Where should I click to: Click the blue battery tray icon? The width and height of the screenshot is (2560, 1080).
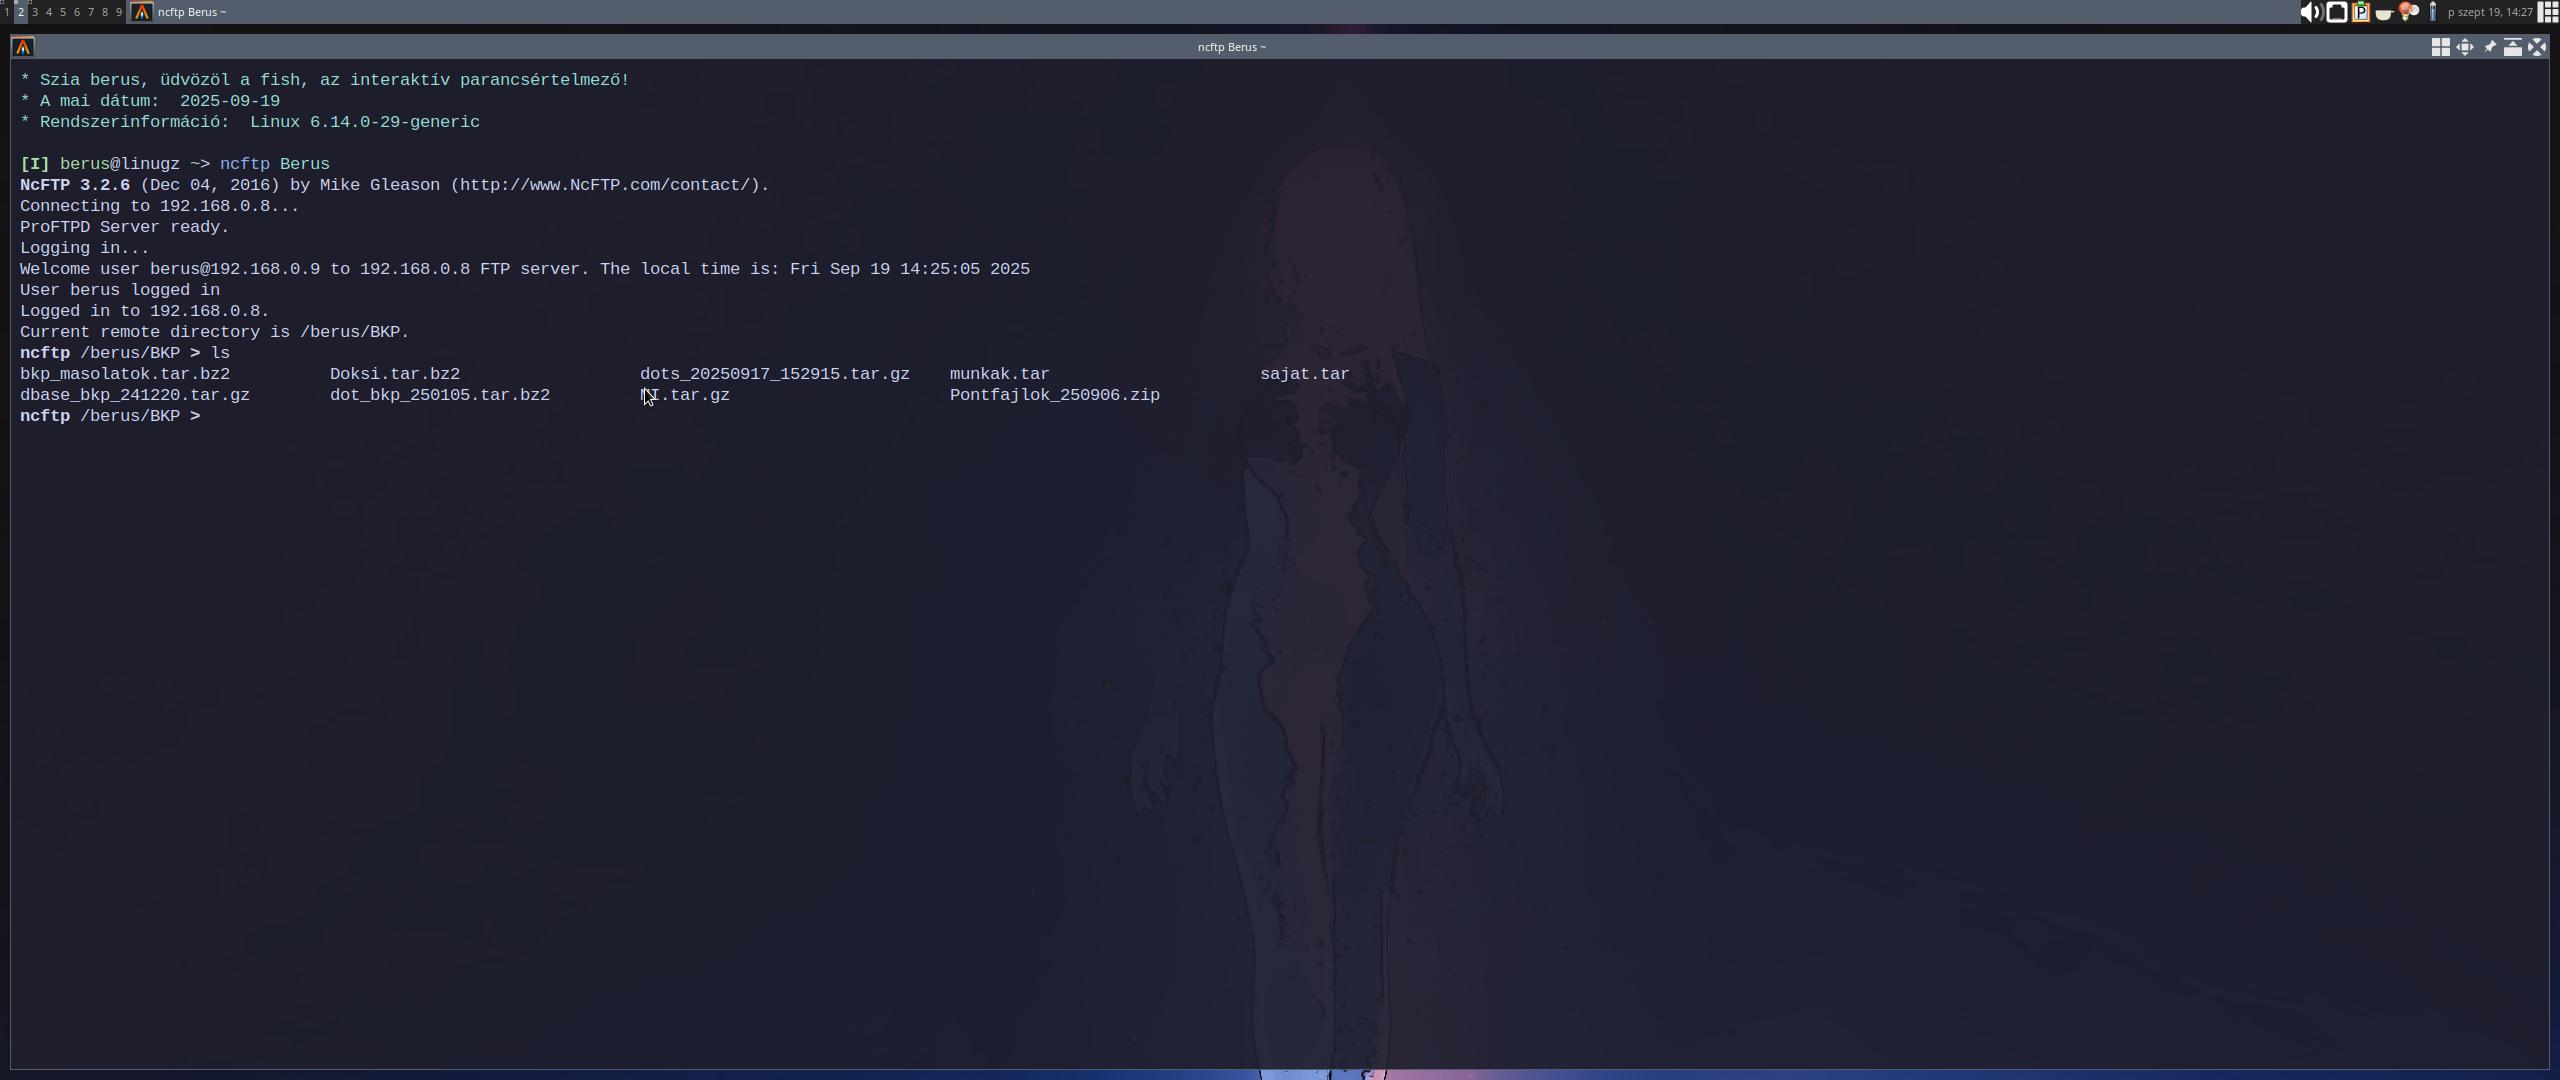click(x=2433, y=12)
